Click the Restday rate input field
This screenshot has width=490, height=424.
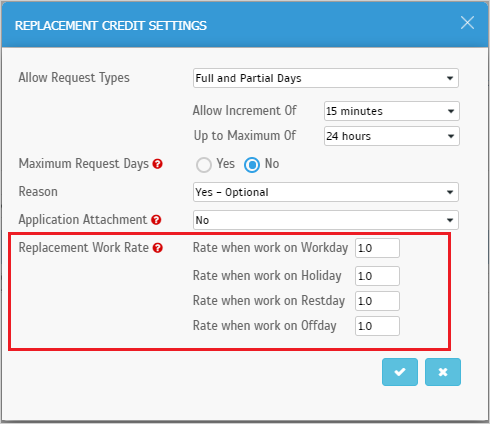coord(377,301)
